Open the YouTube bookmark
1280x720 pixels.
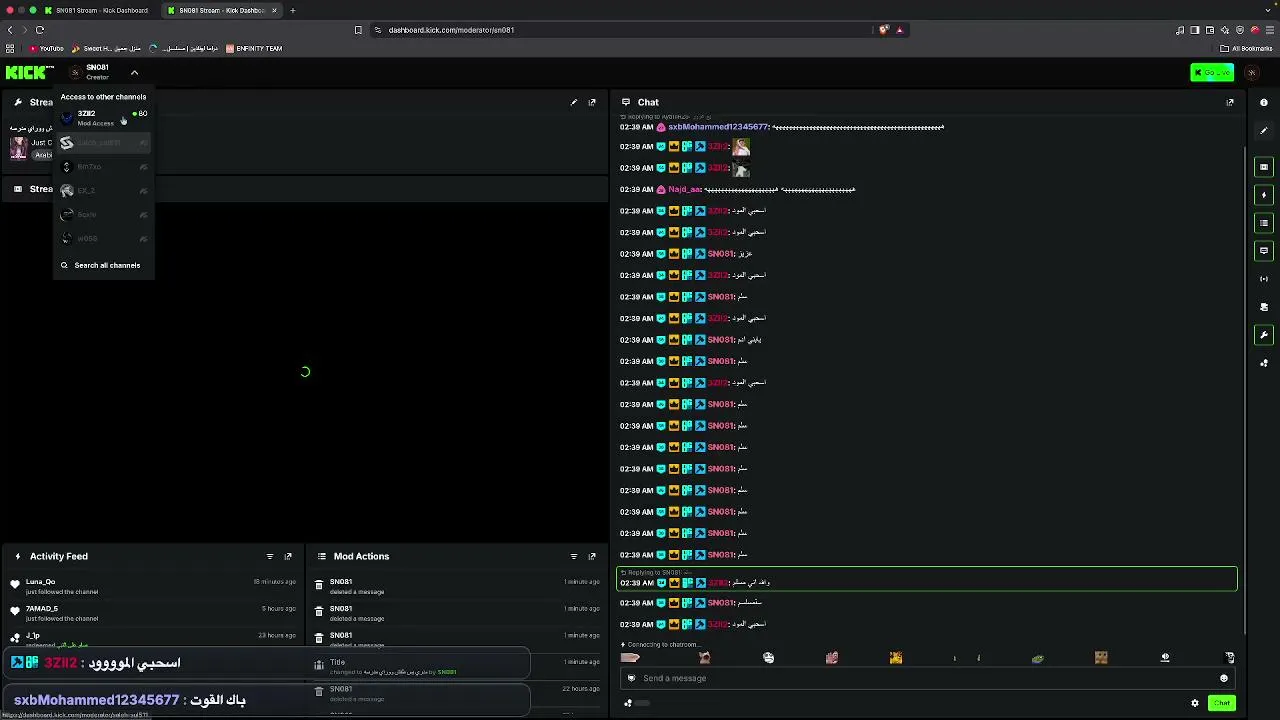pos(46,48)
